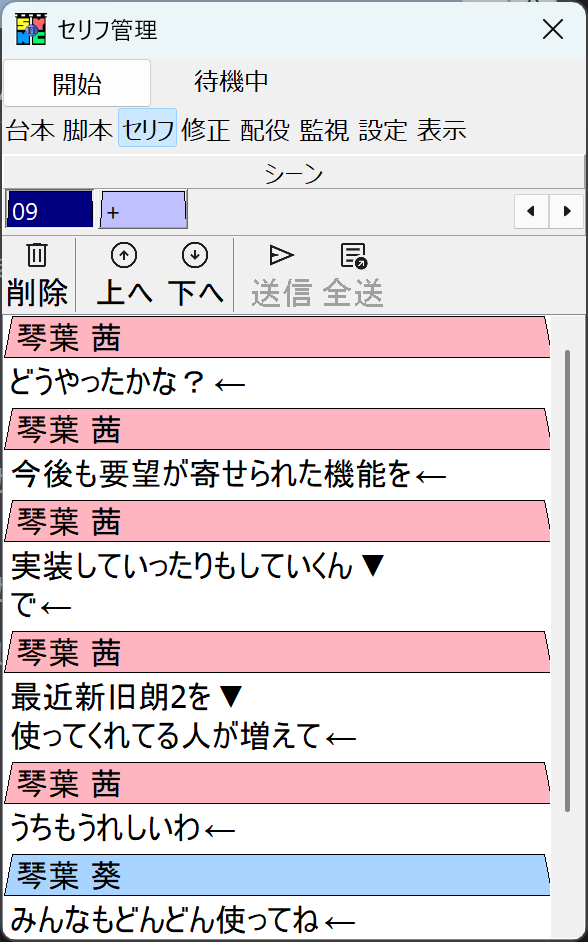The image size is (588, 942).
Task: Open the 監視 menu
Action: (324, 130)
